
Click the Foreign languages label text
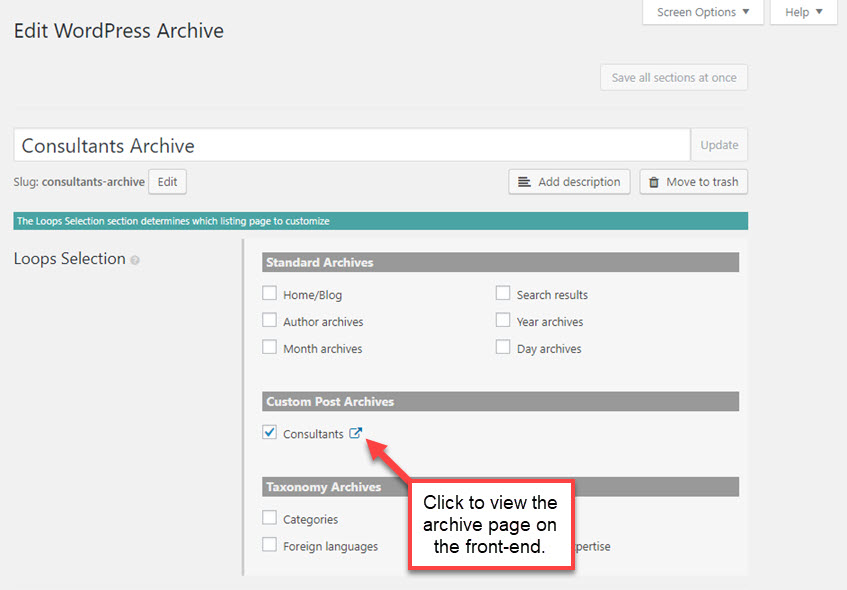pos(331,547)
